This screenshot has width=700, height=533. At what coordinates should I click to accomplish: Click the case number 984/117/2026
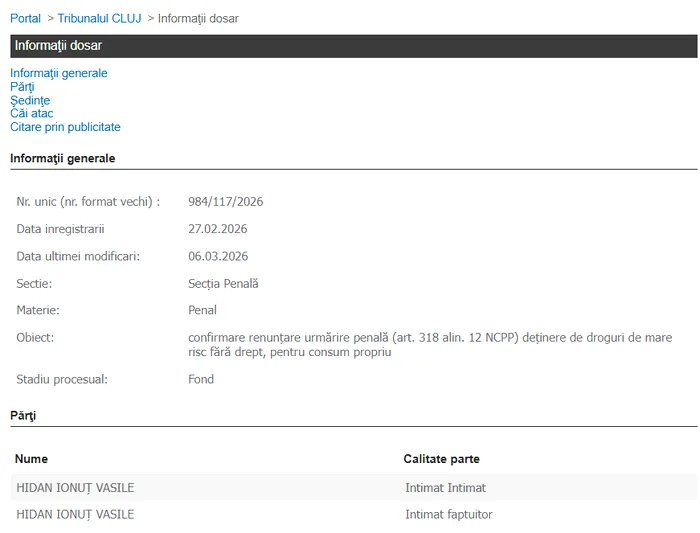(x=225, y=202)
